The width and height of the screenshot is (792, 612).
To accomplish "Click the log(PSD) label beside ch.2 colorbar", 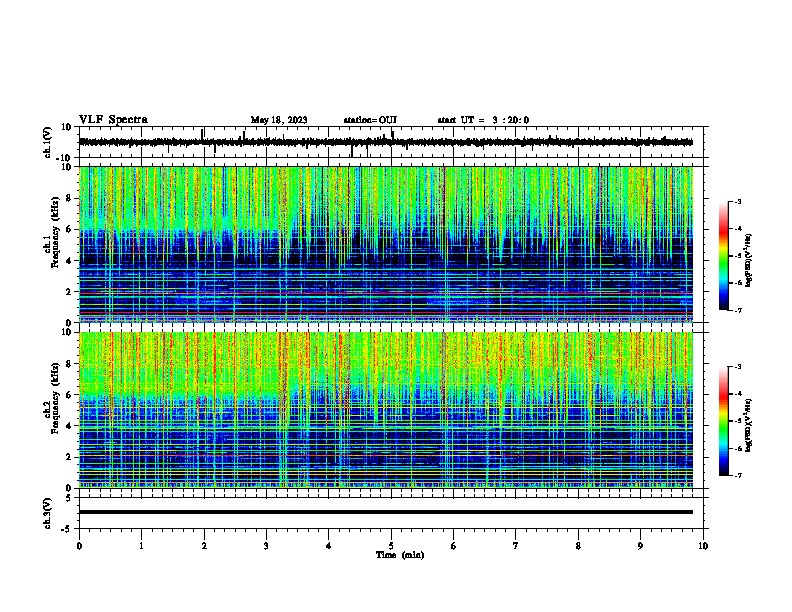I will pyautogui.click(x=749, y=425).
